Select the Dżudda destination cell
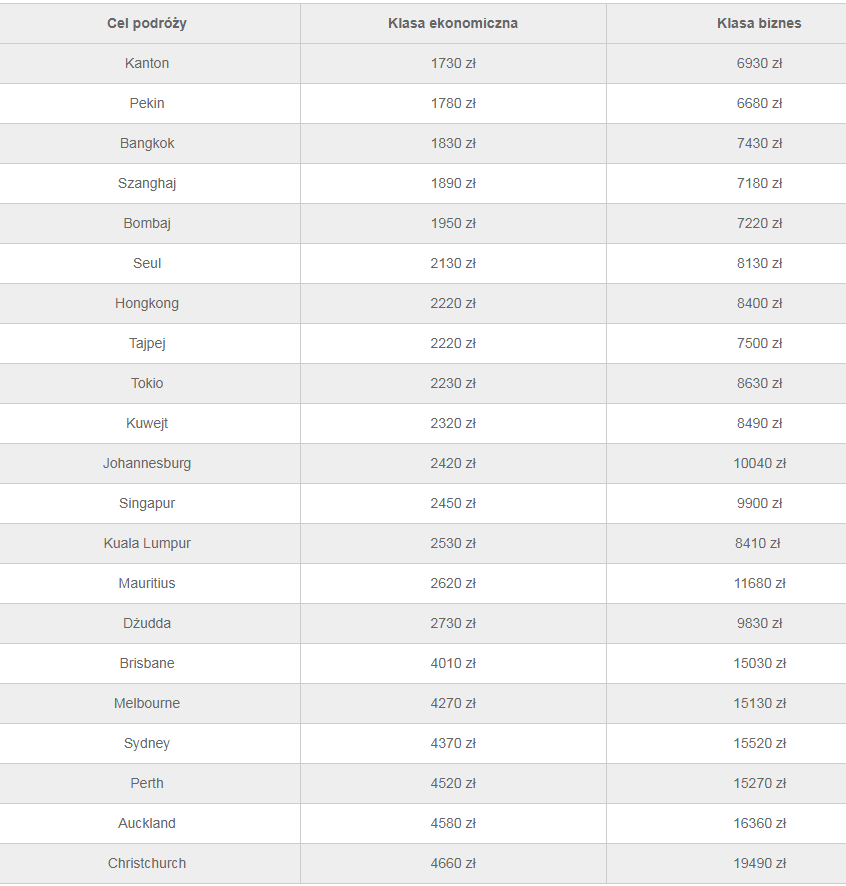This screenshot has width=846, height=886. (147, 623)
